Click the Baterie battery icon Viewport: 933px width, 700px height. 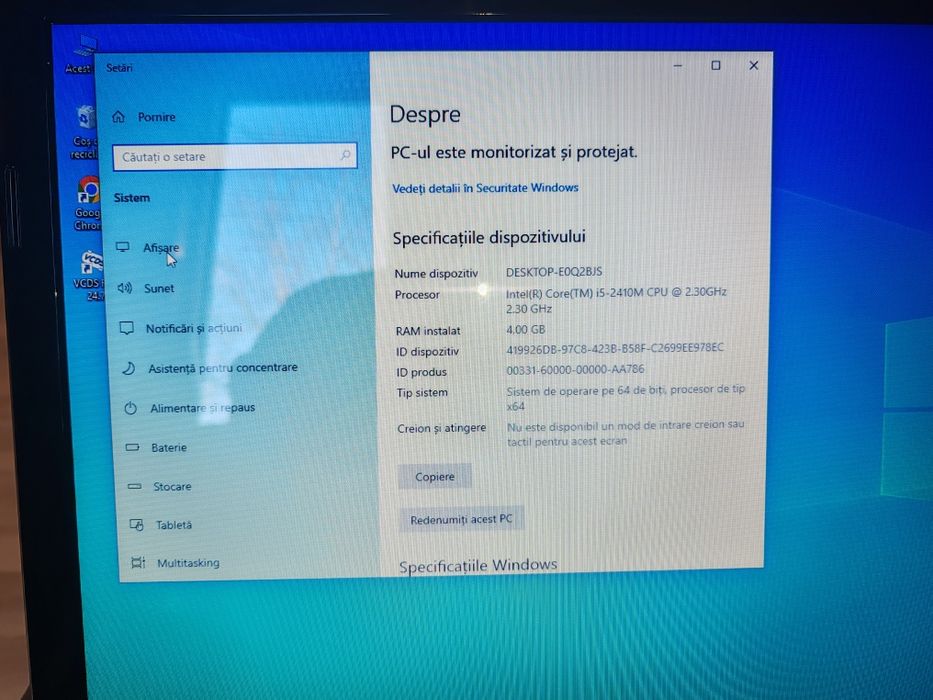pyautogui.click(x=132, y=447)
